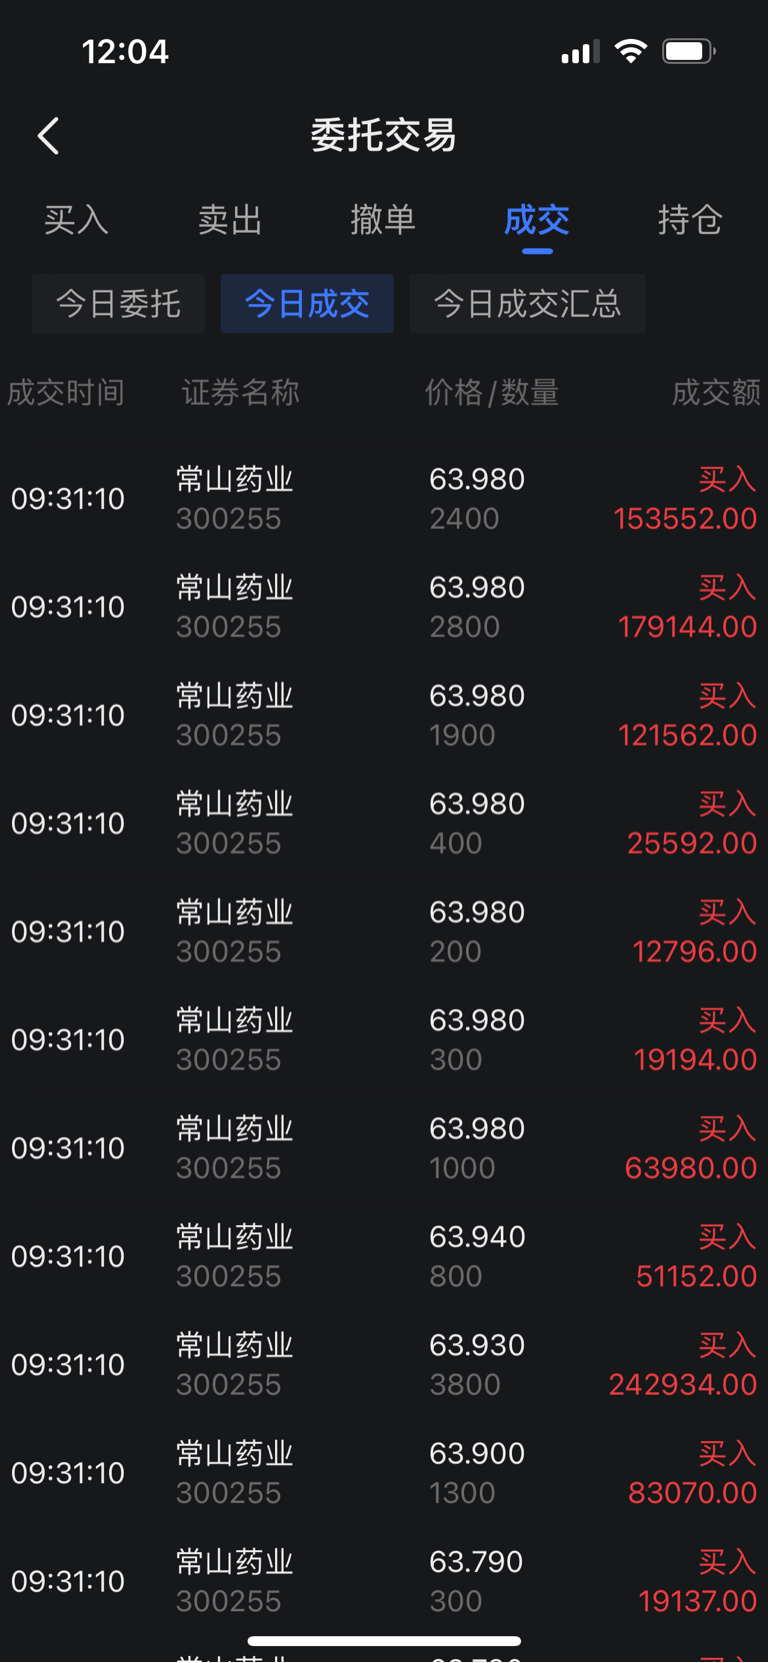Tap the cellular signal bars icon

click(579, 52)
